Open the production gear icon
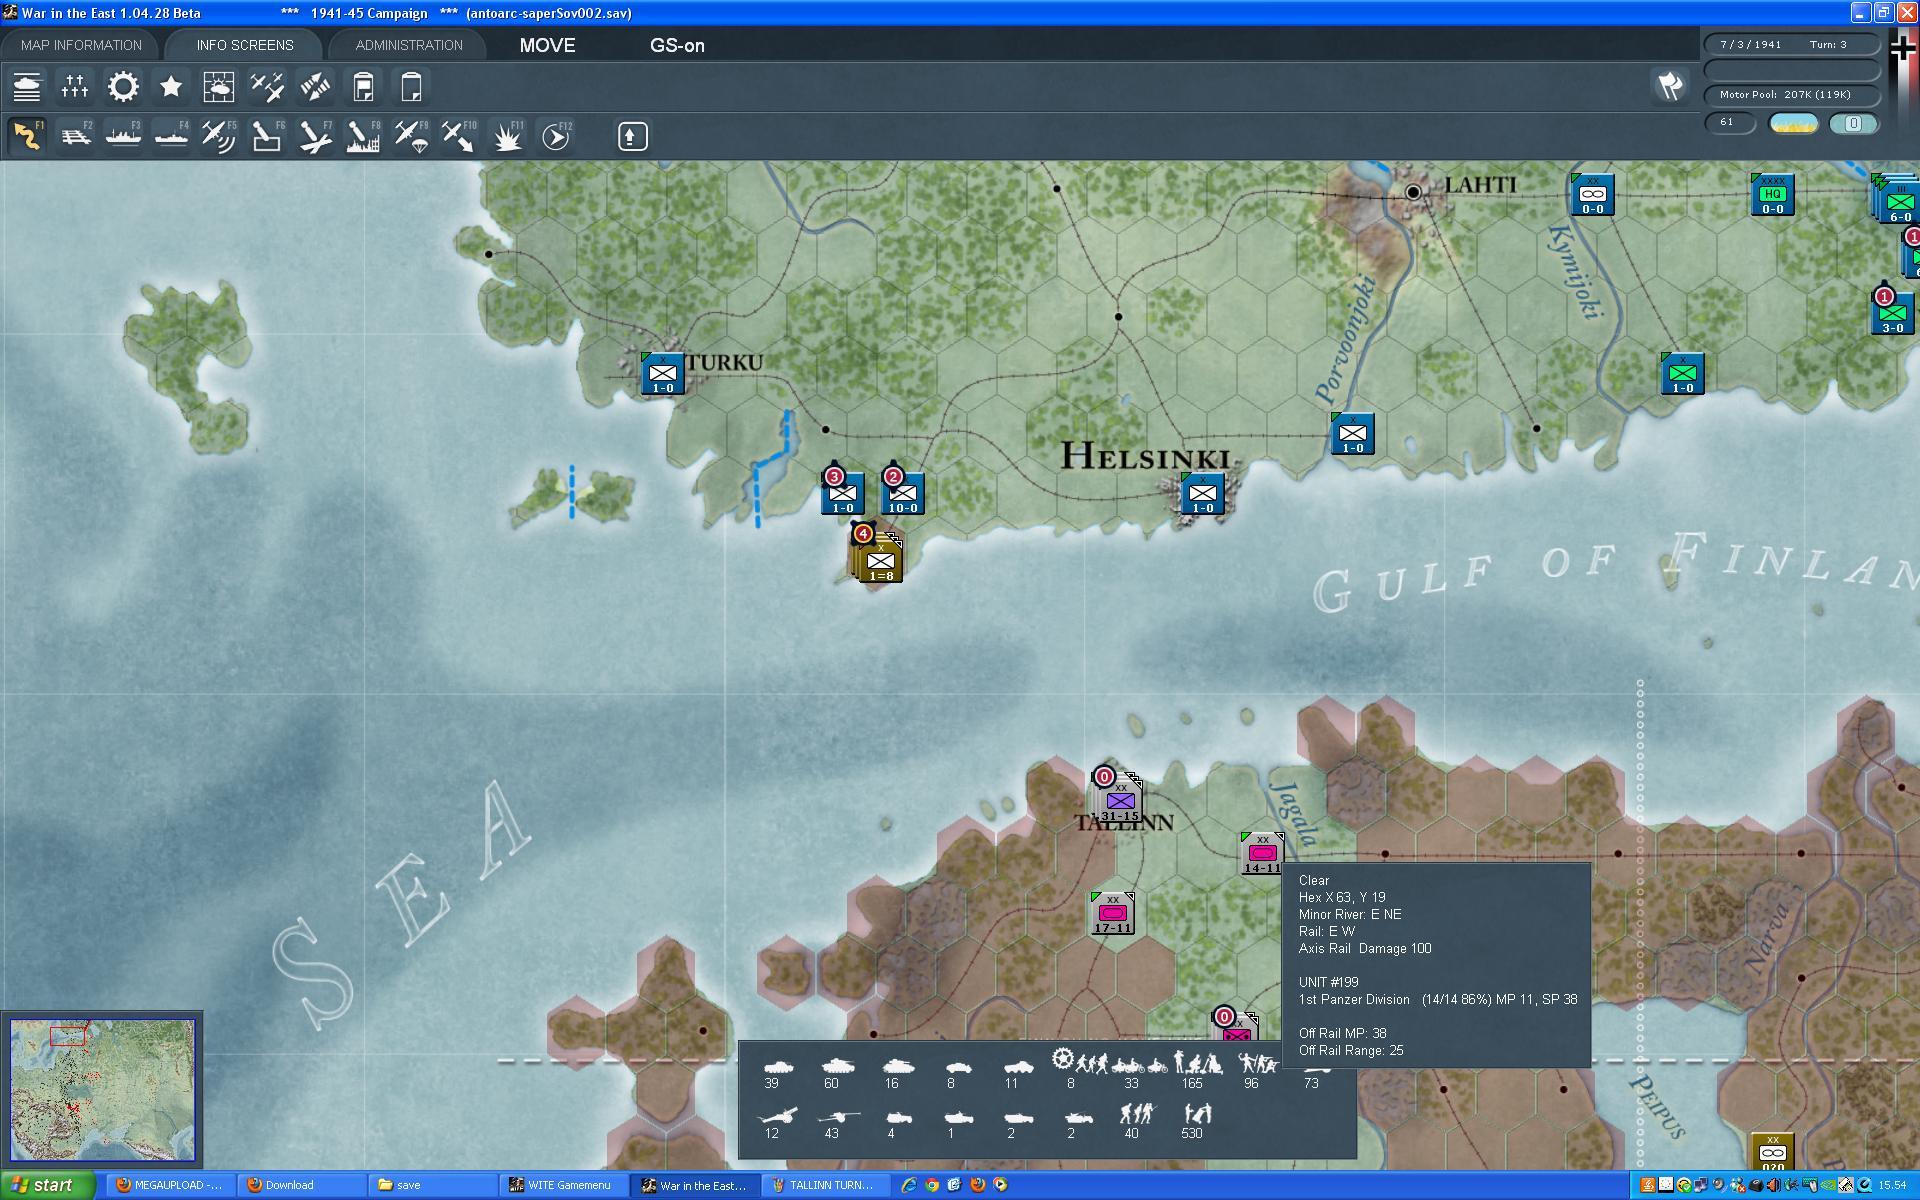 [x=123, y=87]
